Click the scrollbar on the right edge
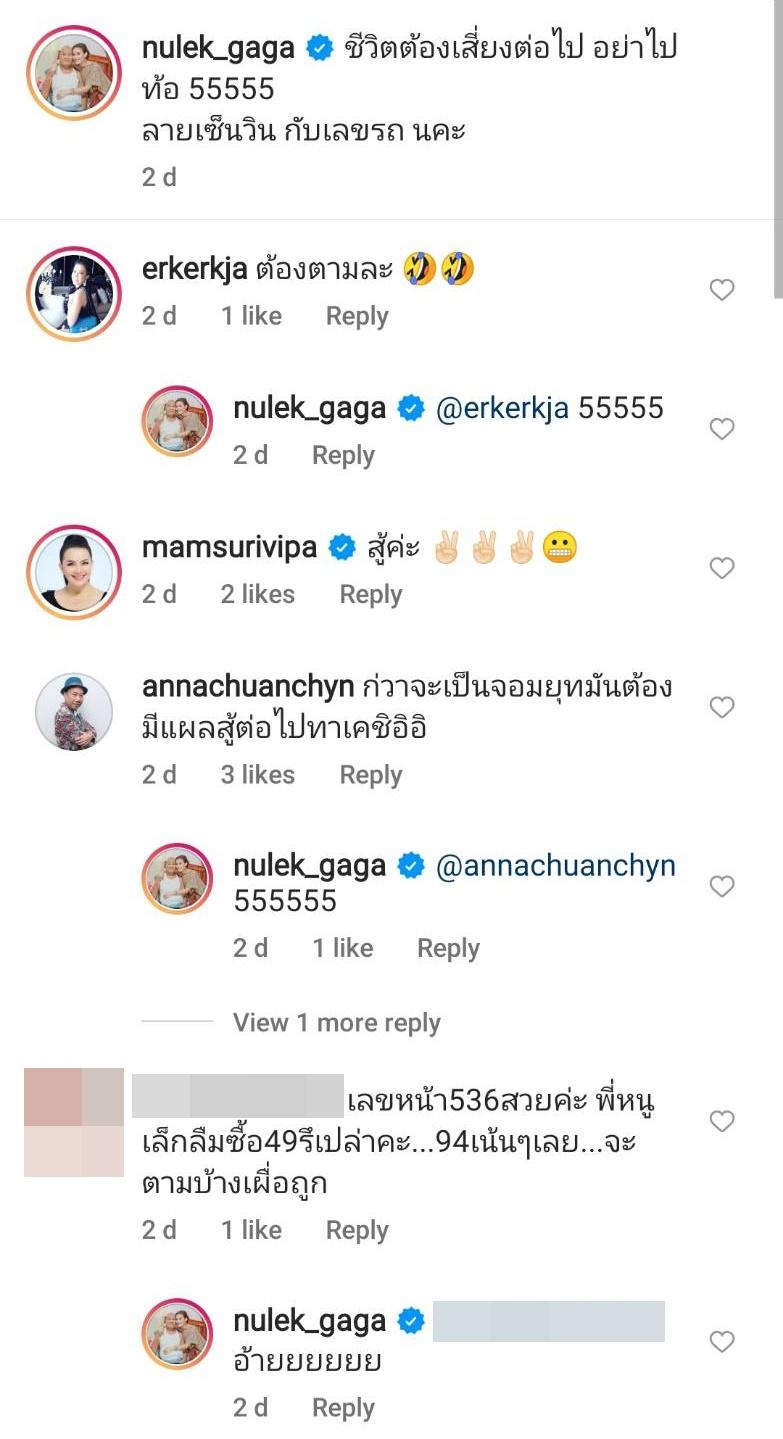 click(x=778, y=150)
